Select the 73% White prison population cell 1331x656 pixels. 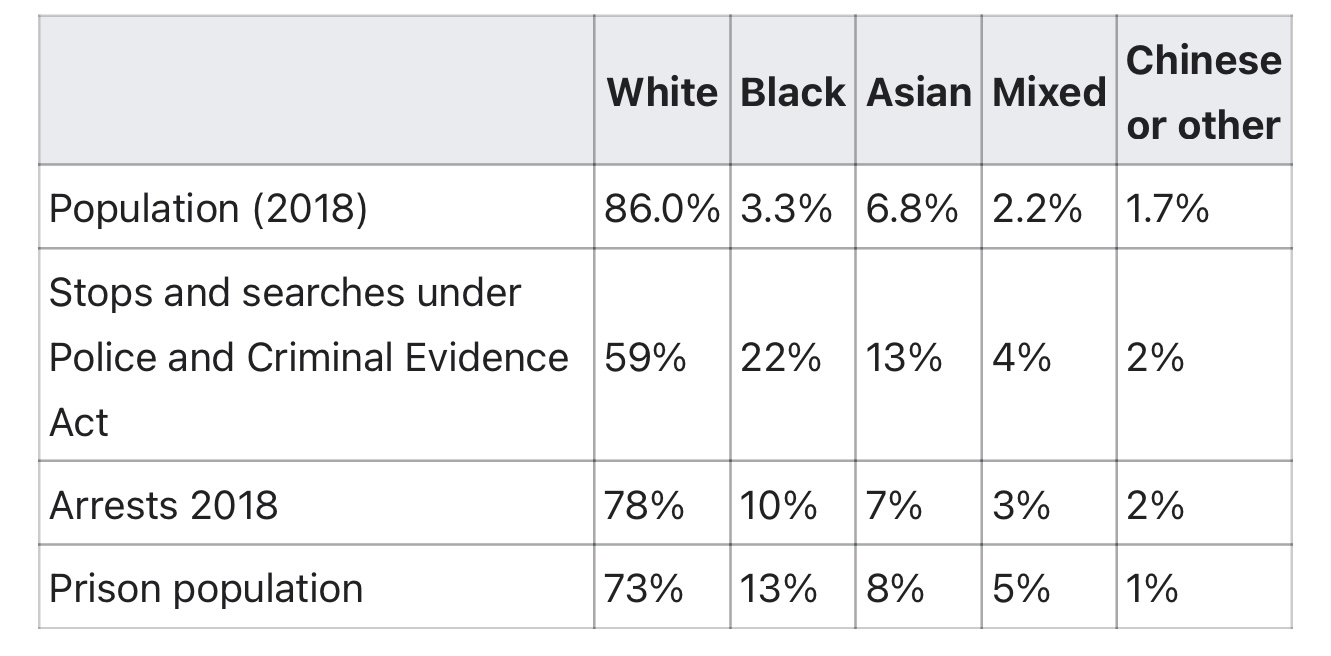[x=645, y=588]
